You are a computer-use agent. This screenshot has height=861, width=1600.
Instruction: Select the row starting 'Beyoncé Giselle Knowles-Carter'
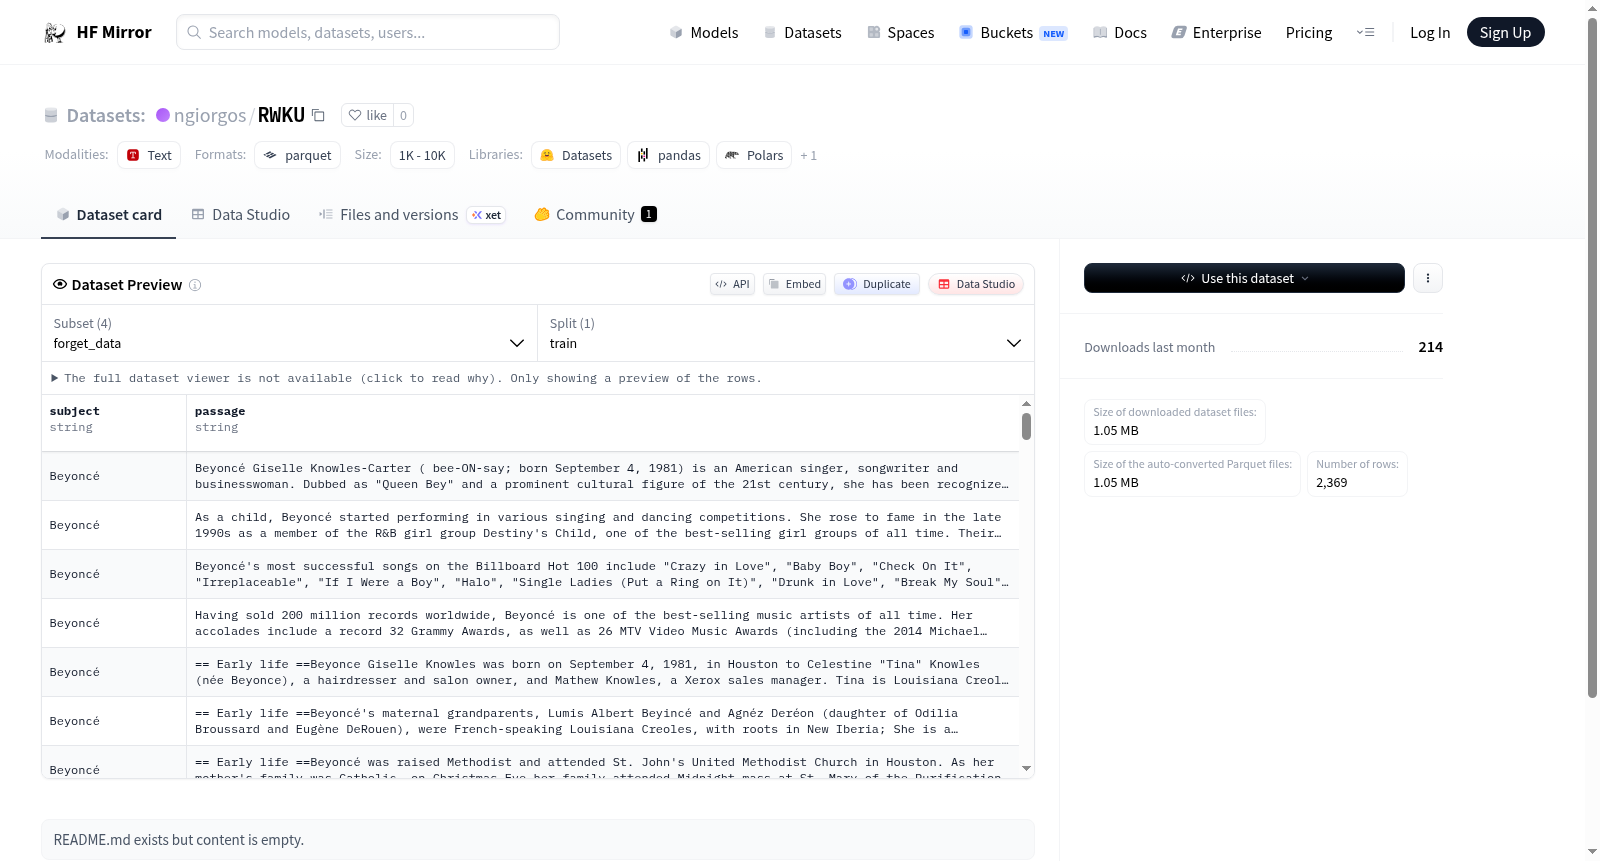coord(530,476)
